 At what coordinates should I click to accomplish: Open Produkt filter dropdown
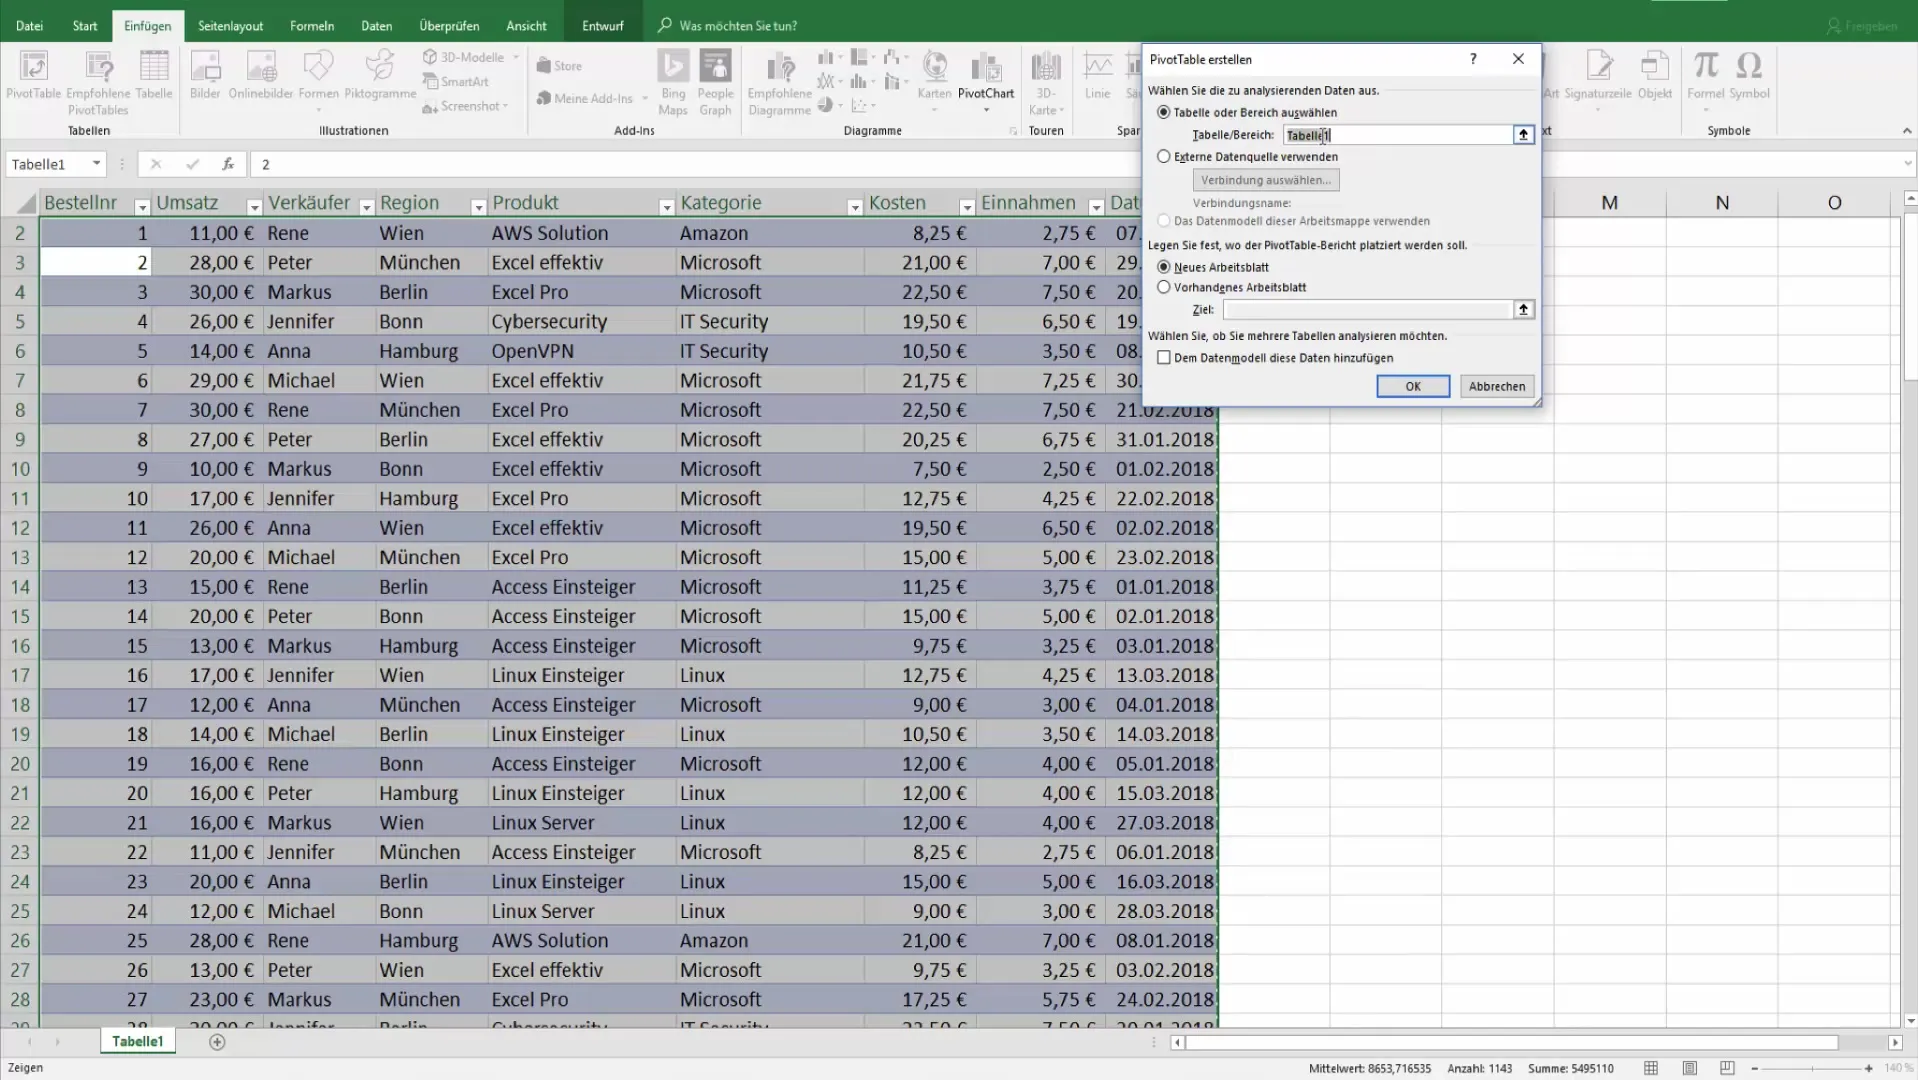coord(666,207)
